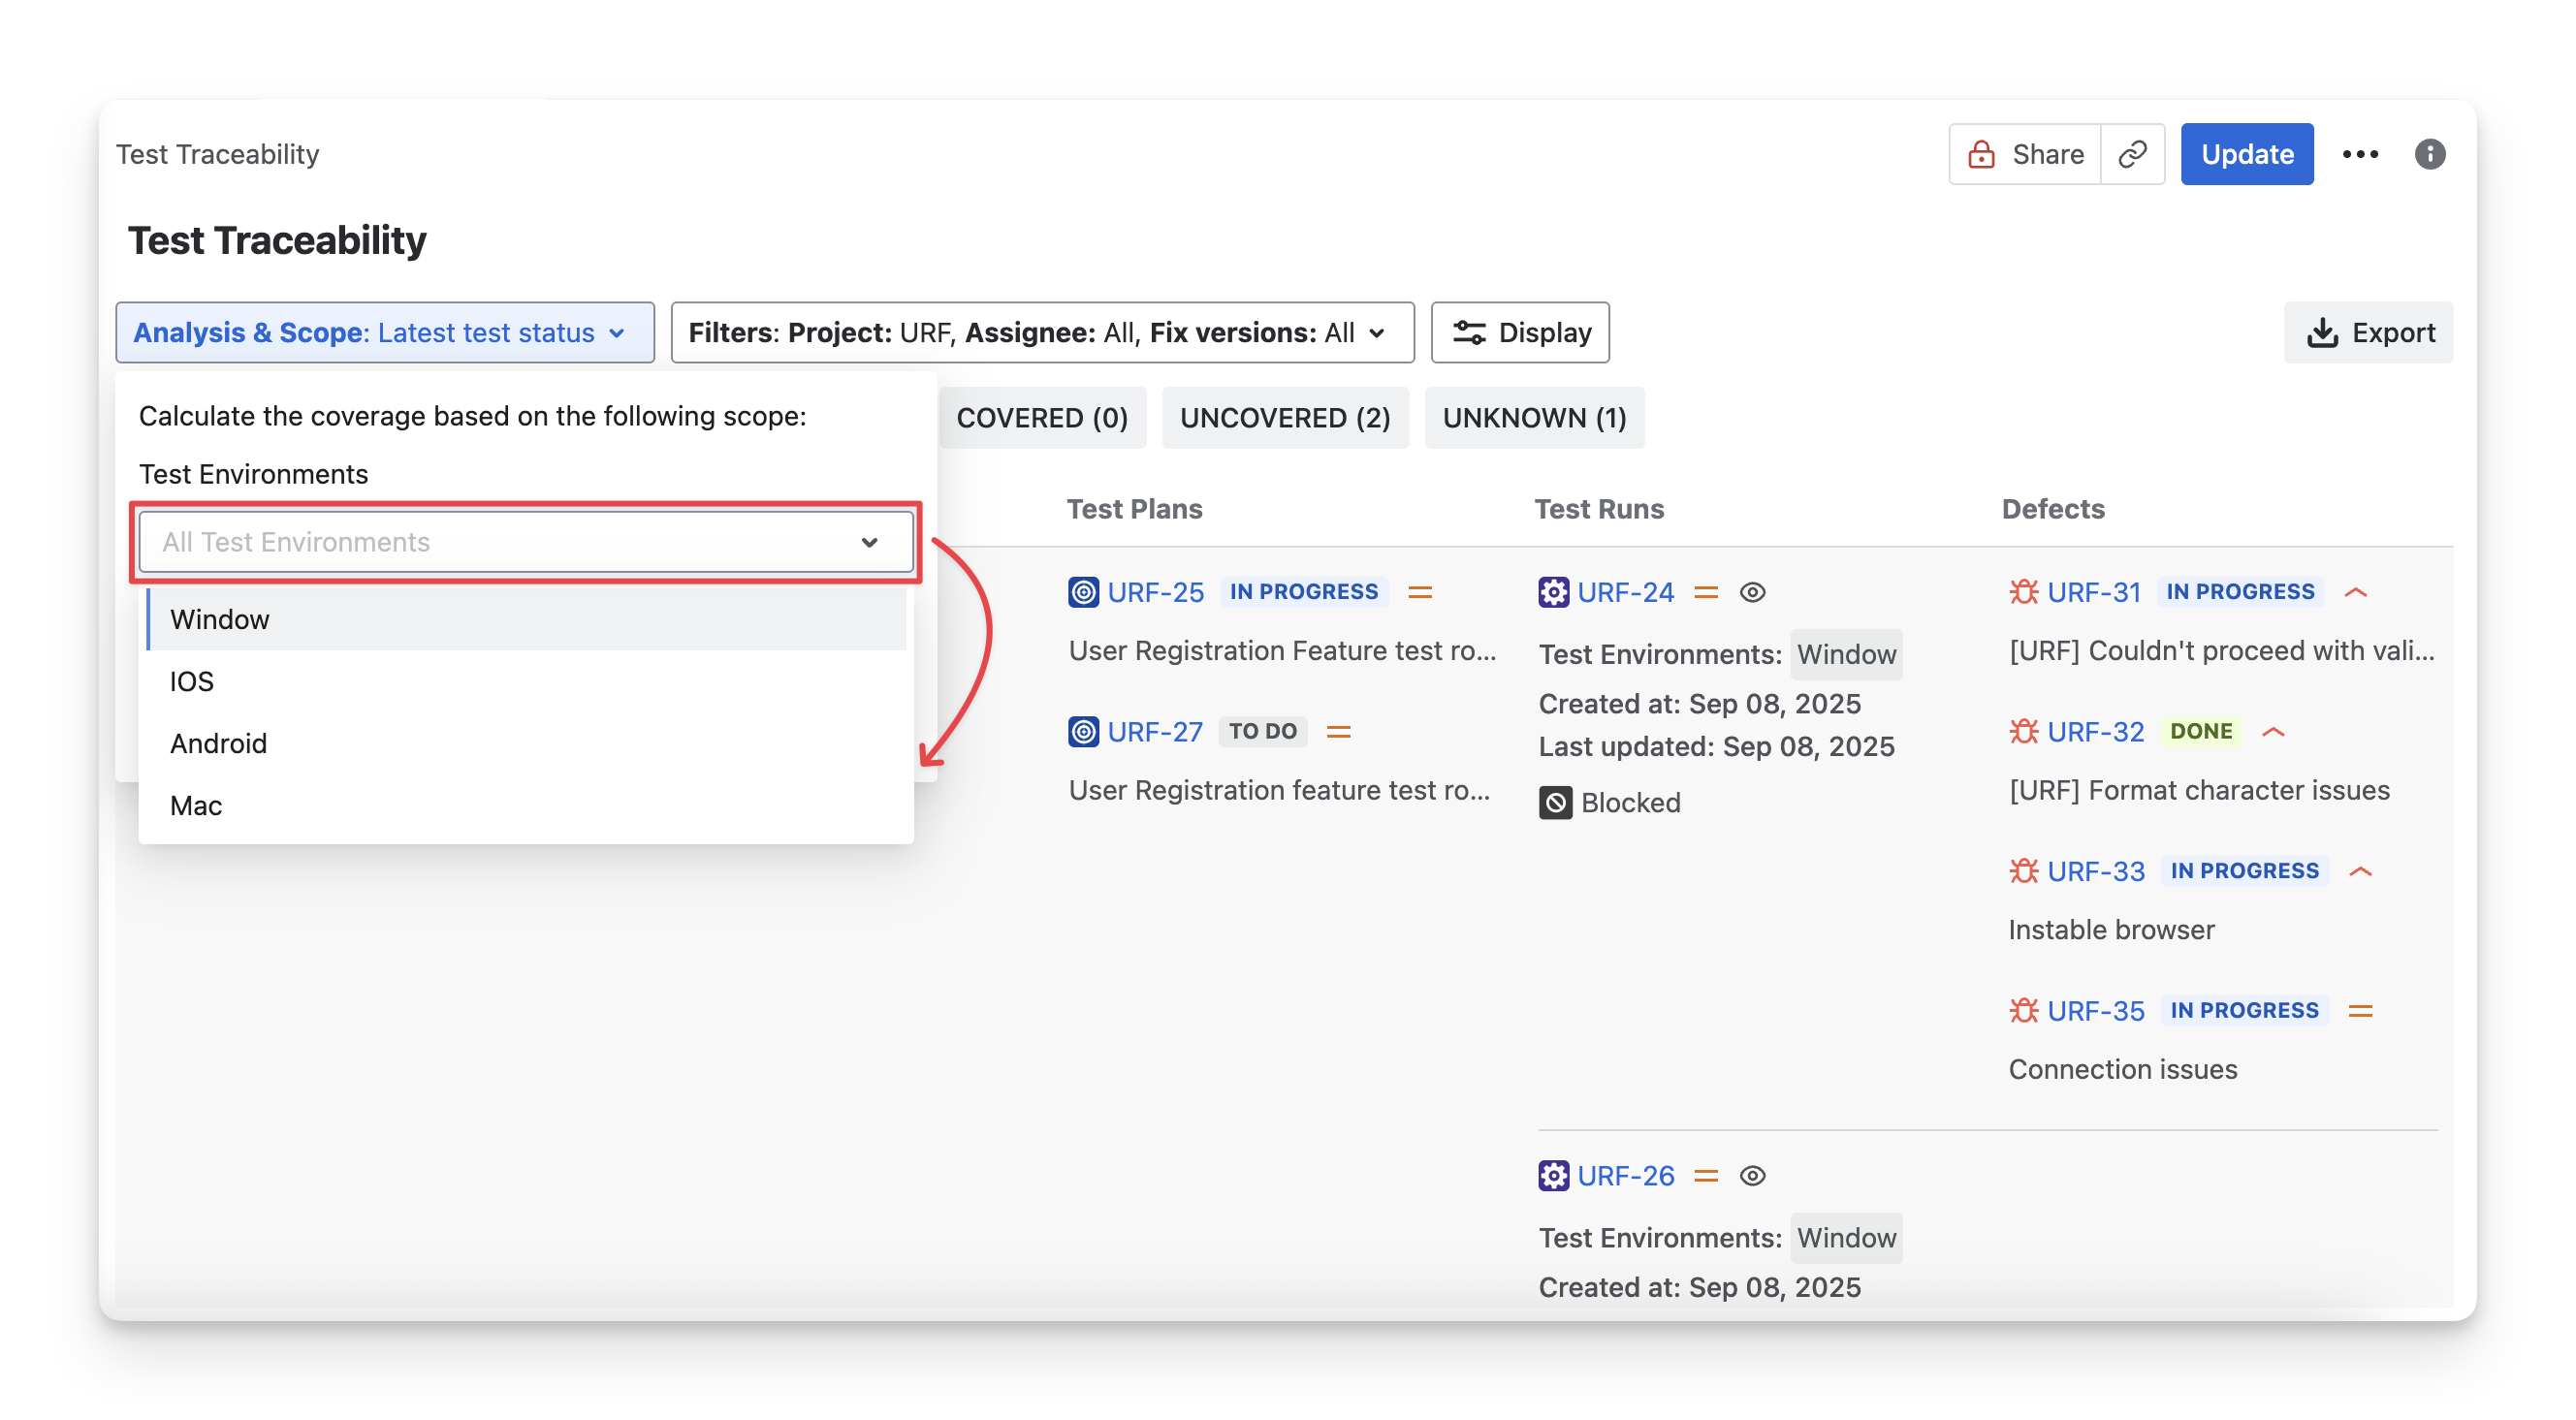Click the test plan icon beside URF-25
The image size is (2576, 1420).
tap(1083, 592)
